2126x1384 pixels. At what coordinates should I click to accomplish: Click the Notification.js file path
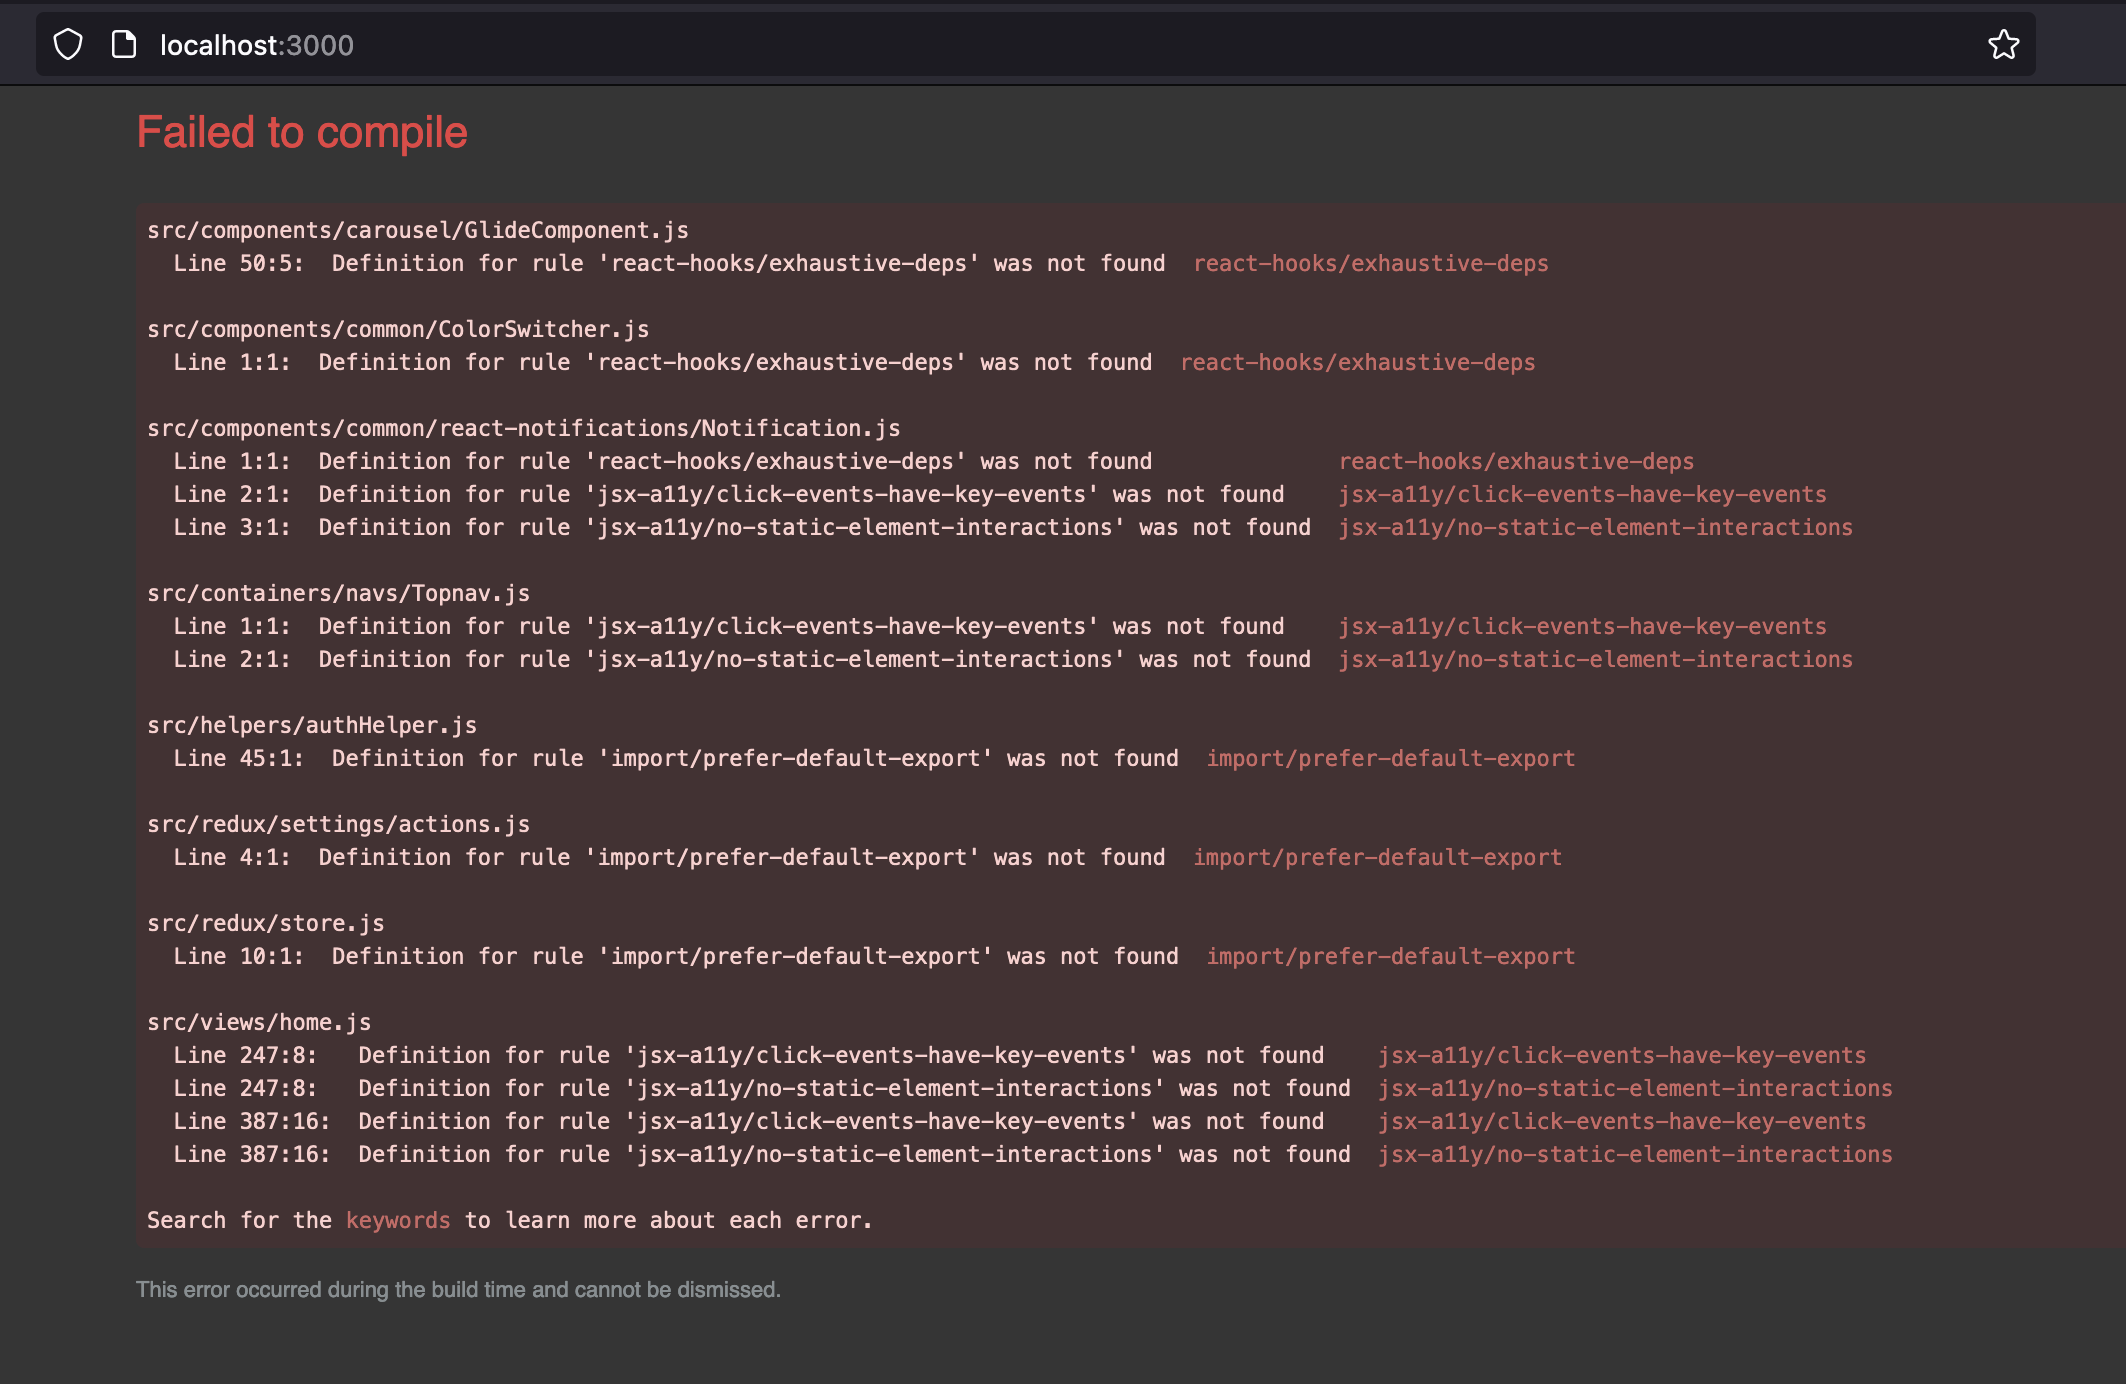coord(523,428)
